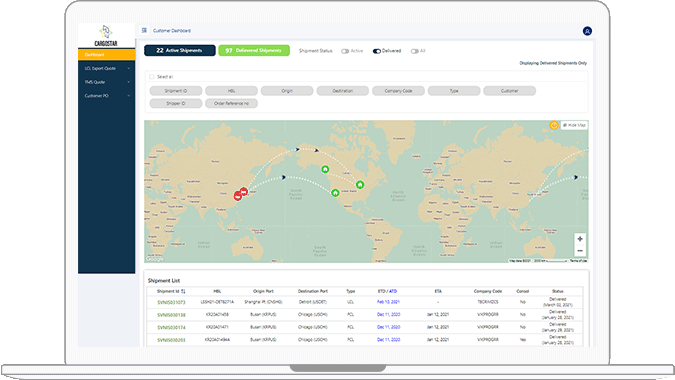Click the Origin Port column header
The height and width of the screenshot is (380, 675).
coord(263,291)
